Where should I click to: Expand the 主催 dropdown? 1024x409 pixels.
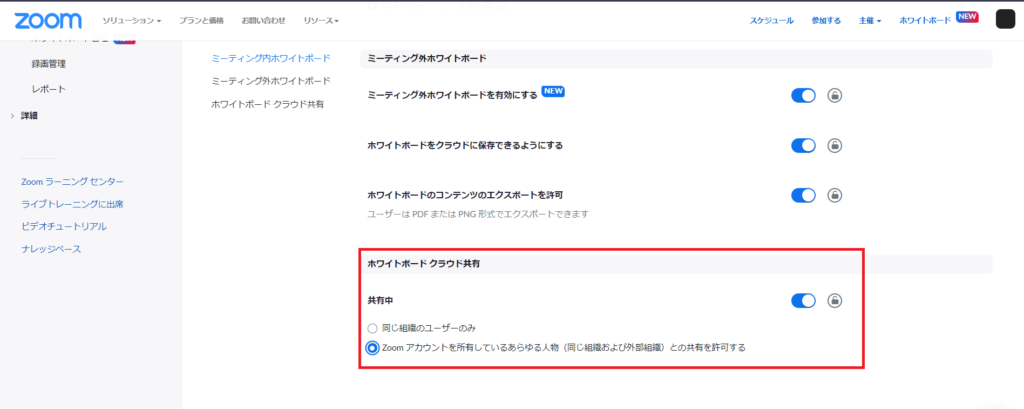coord(869,20)
